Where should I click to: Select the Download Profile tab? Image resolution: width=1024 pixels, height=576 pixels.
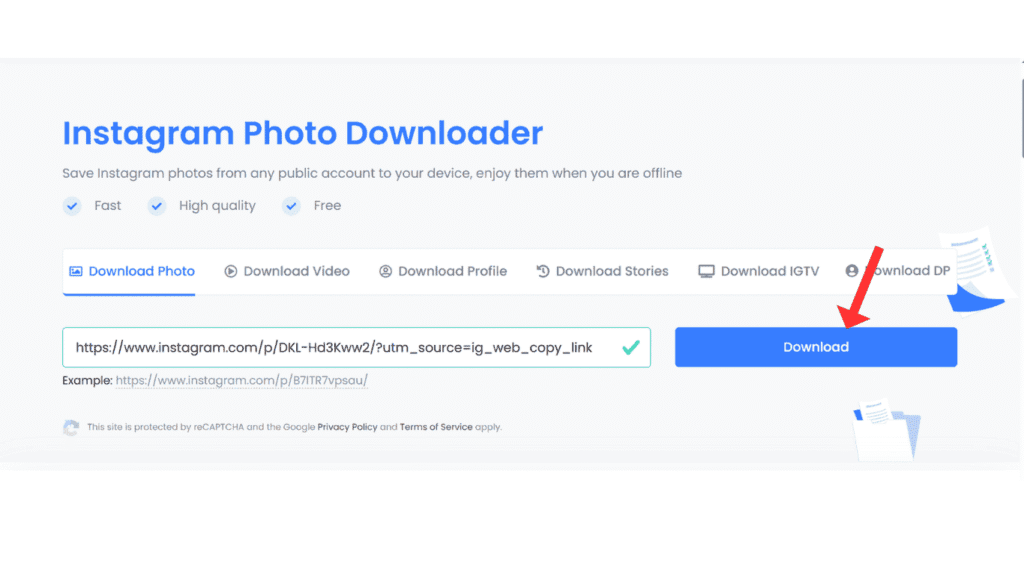(x=452, y=271)
